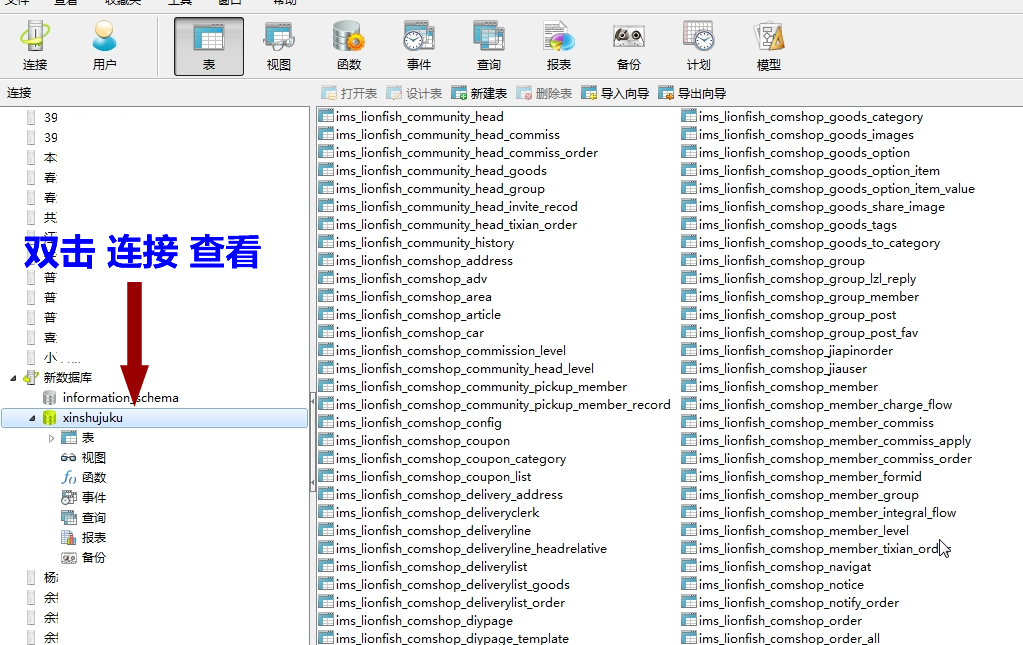1023x645 pixels.
Task: Select the ims_lionfish_comshop_member table
Action: [x=788, y=387]
